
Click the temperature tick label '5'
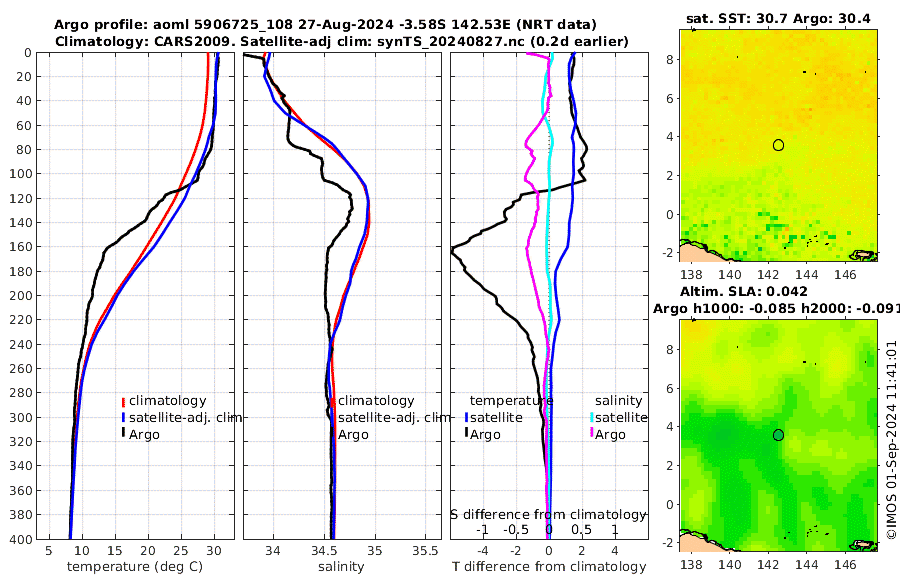coord(49,551)
